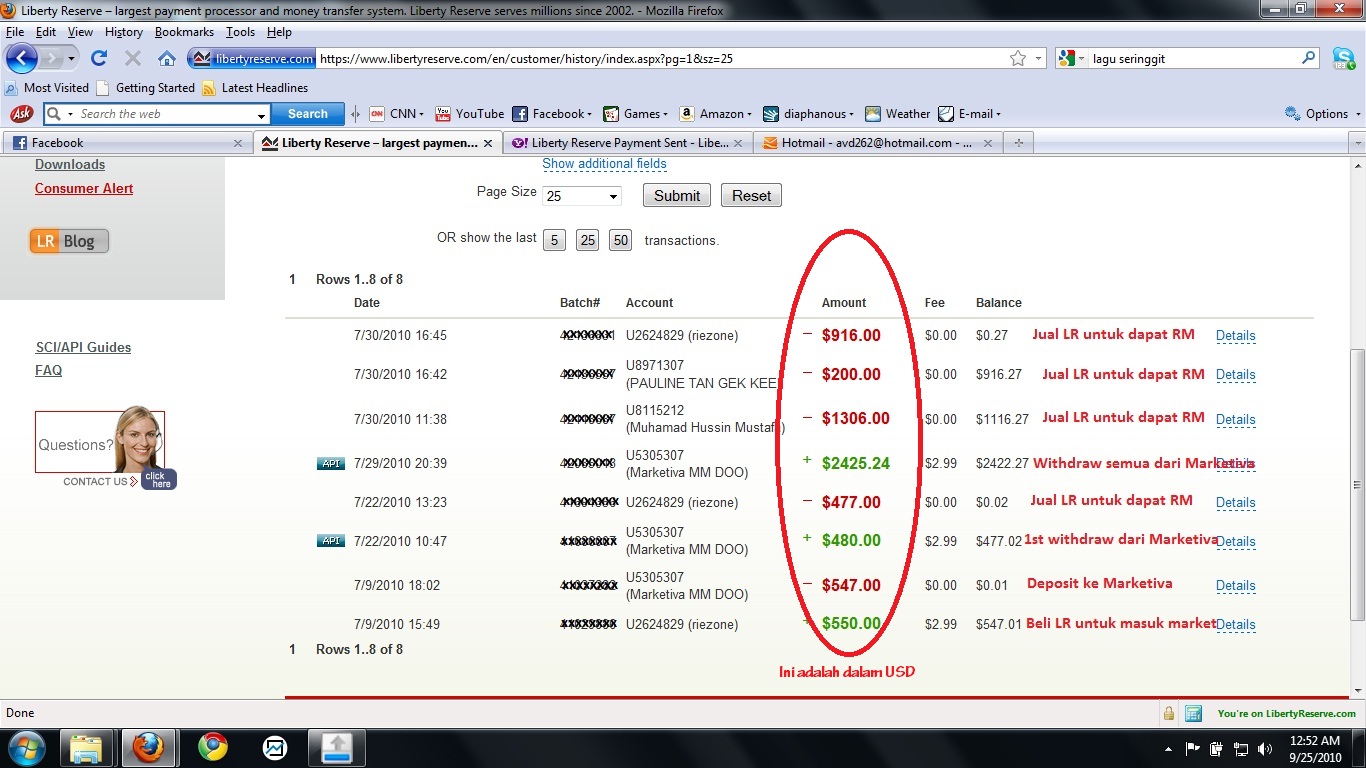
Task: Open the Page Size dropdown
Action: [x=582, y=196]
